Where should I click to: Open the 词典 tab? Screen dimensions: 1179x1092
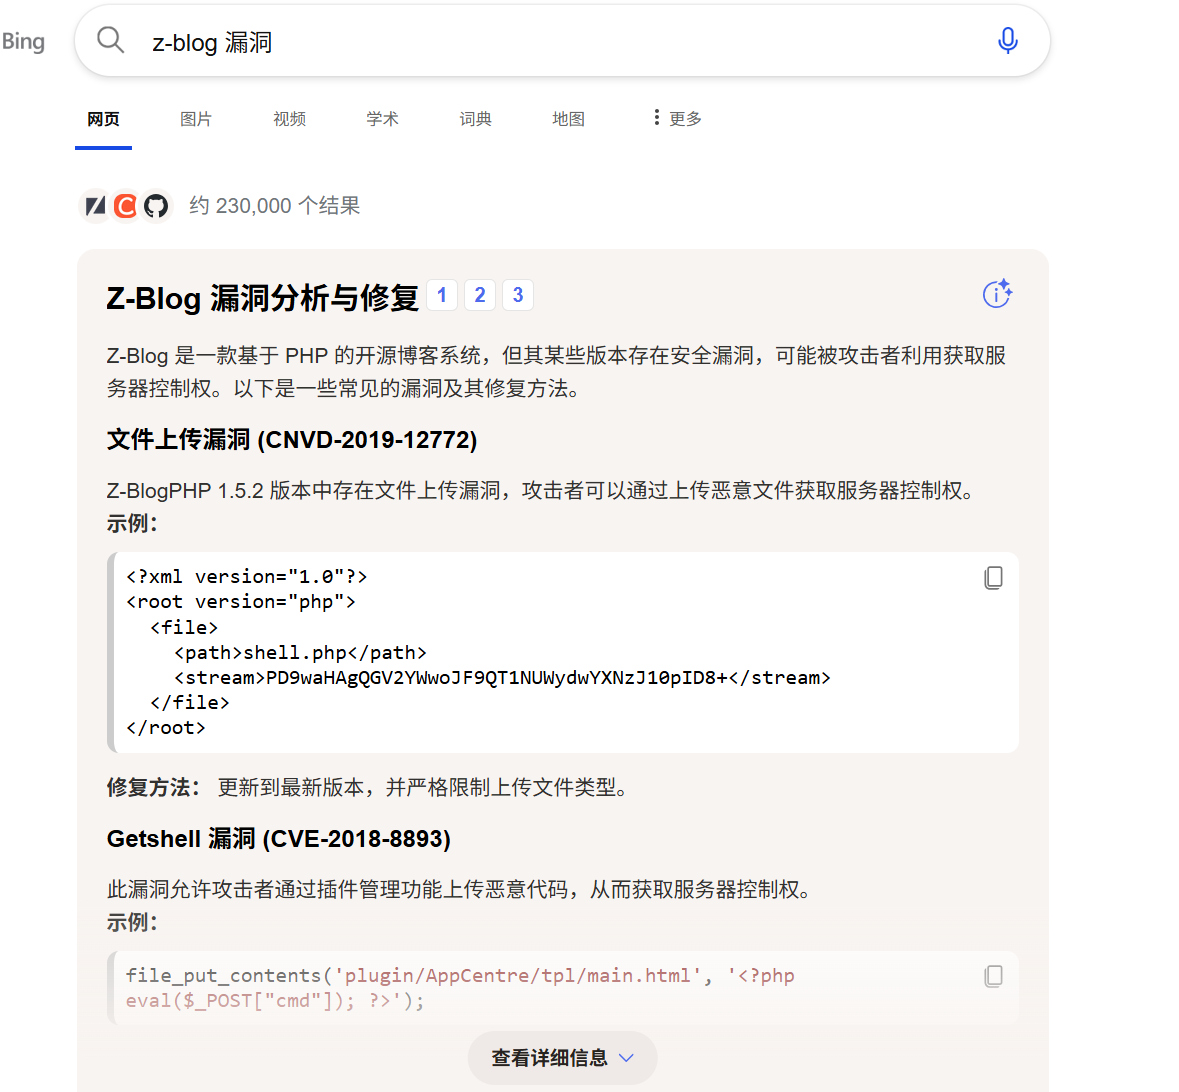click(475, 119)
